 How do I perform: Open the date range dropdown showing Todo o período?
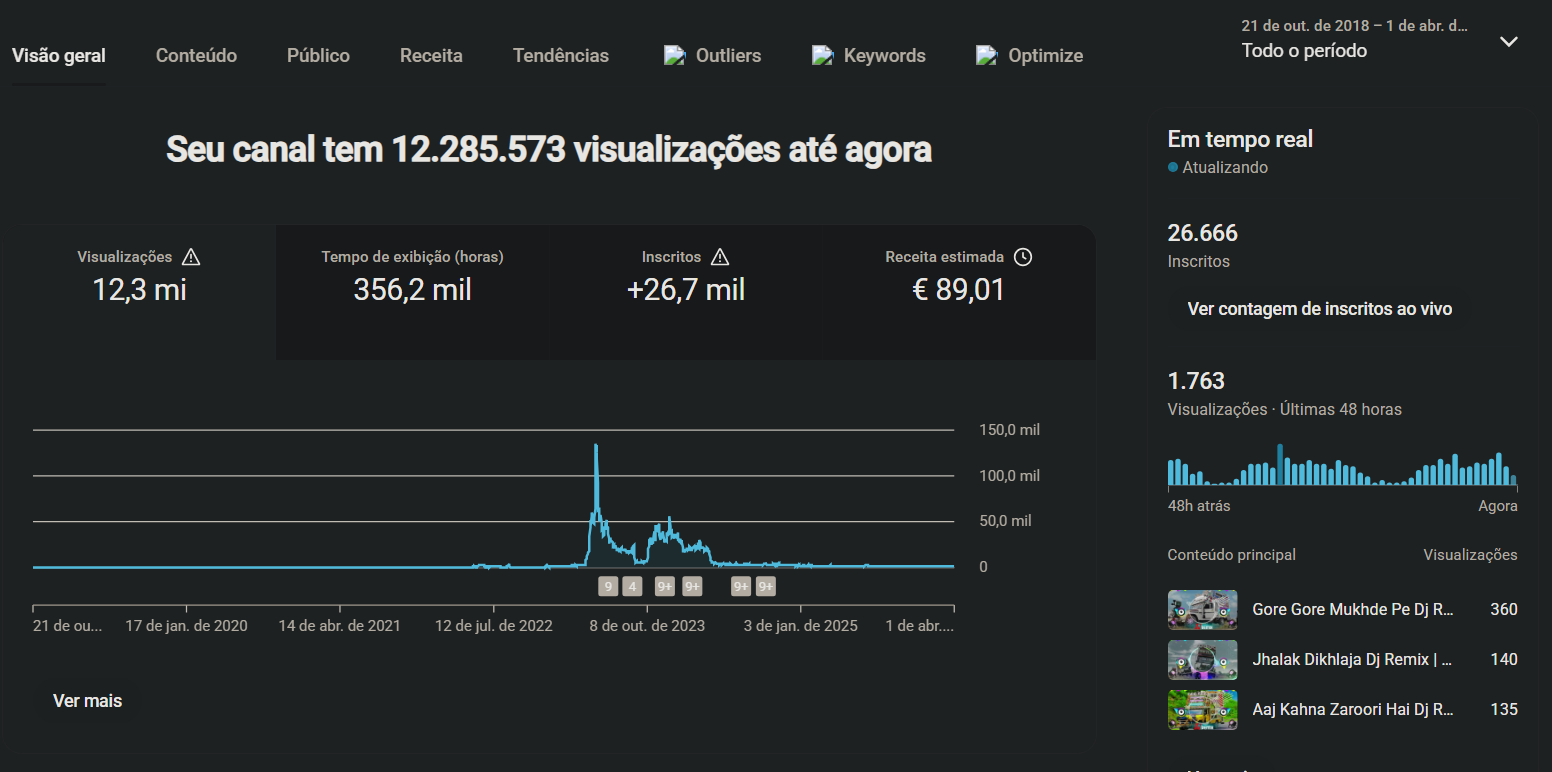coord(1380,40)
